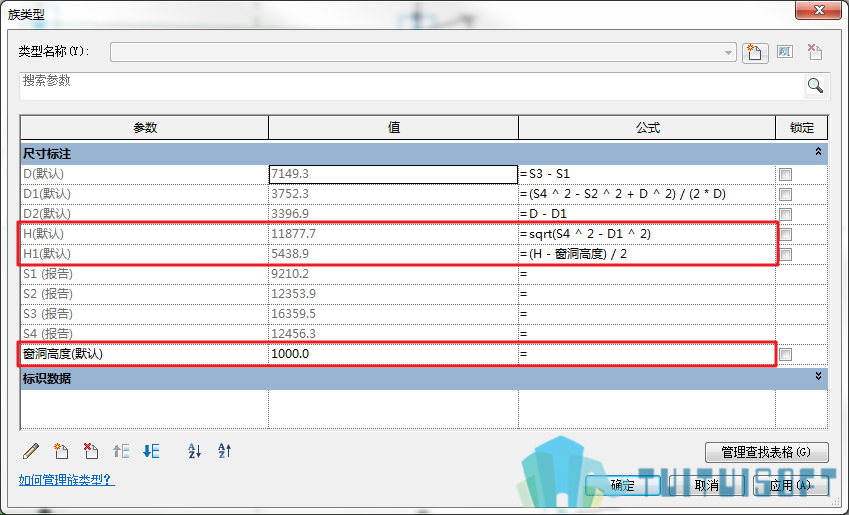Viewport: 849px width, 515px height.
Task: Click the value 16359.5
Action: [x=293, y=314]
